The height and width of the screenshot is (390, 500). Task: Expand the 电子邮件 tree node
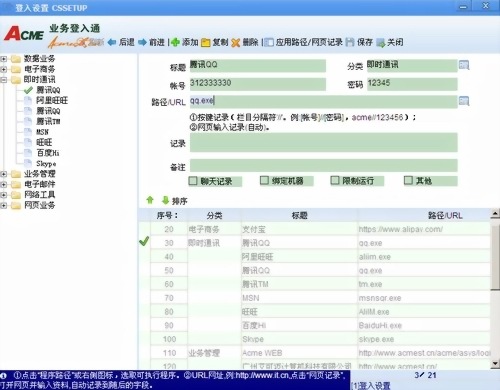pyautogui.click(x=4, y=184)
